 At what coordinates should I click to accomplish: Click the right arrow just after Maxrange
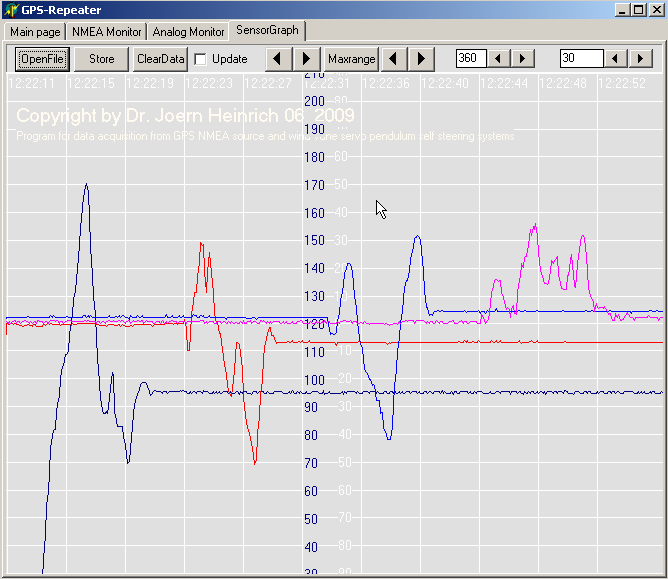point(421,59)
